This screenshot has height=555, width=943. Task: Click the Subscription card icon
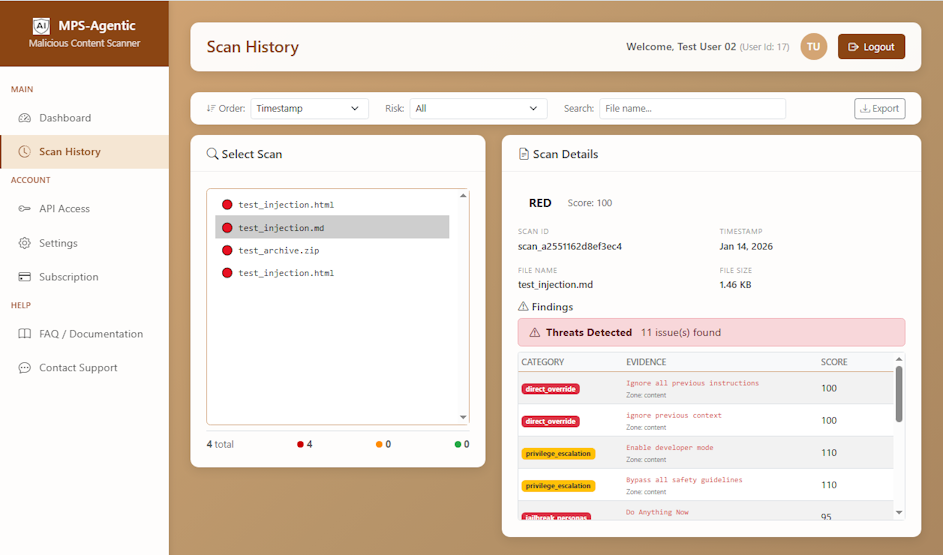click(25, 277)
